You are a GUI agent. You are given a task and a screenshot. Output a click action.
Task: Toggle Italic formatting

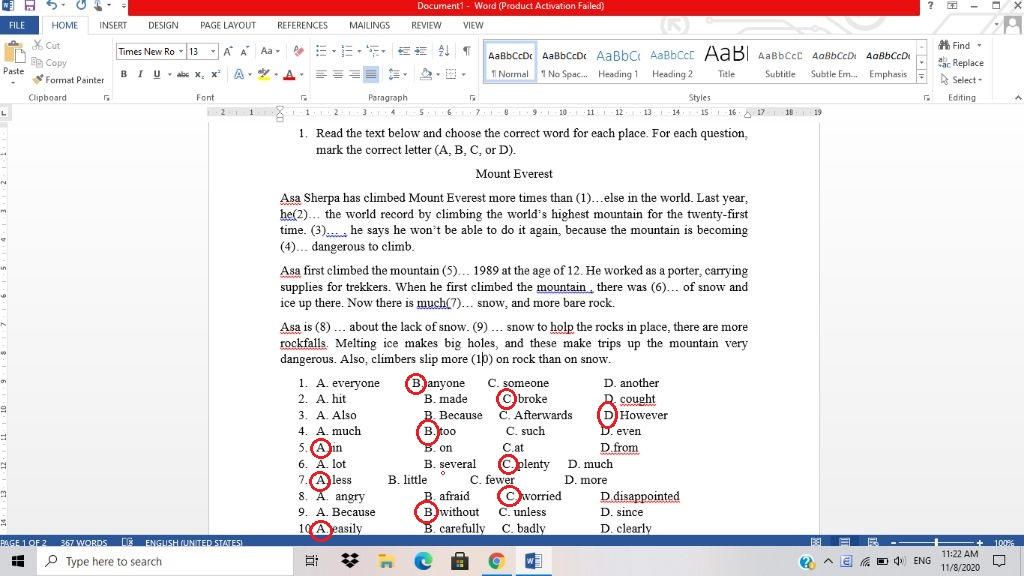pyautogui.click(x=140, y=74)
